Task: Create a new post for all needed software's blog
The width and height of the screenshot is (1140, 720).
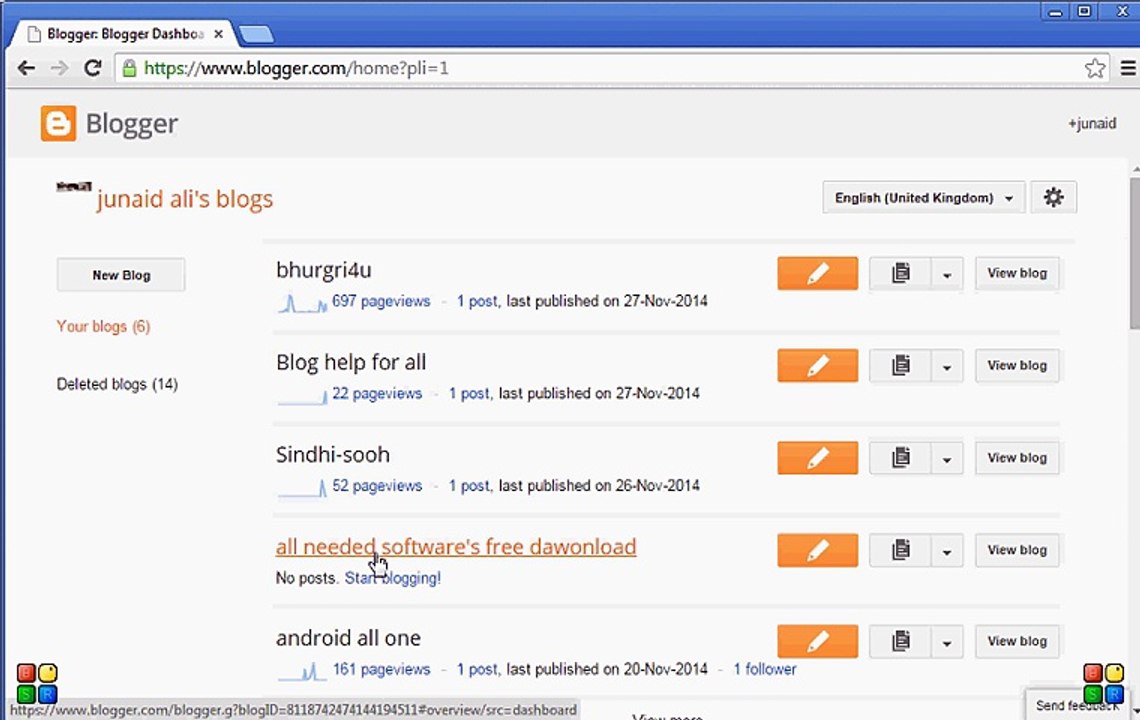Action: coord(817,550)
